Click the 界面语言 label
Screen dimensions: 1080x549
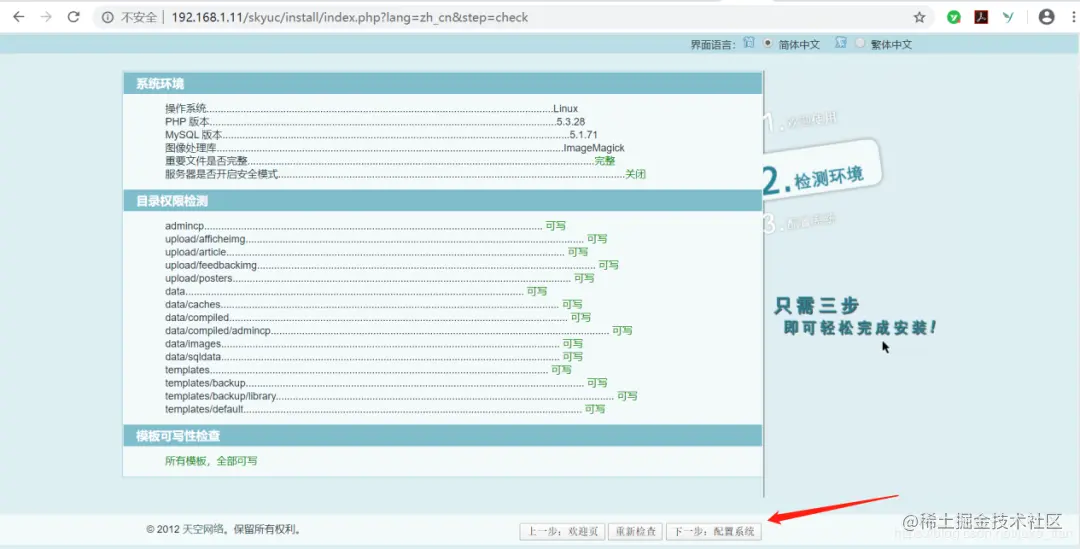point(713,44)
